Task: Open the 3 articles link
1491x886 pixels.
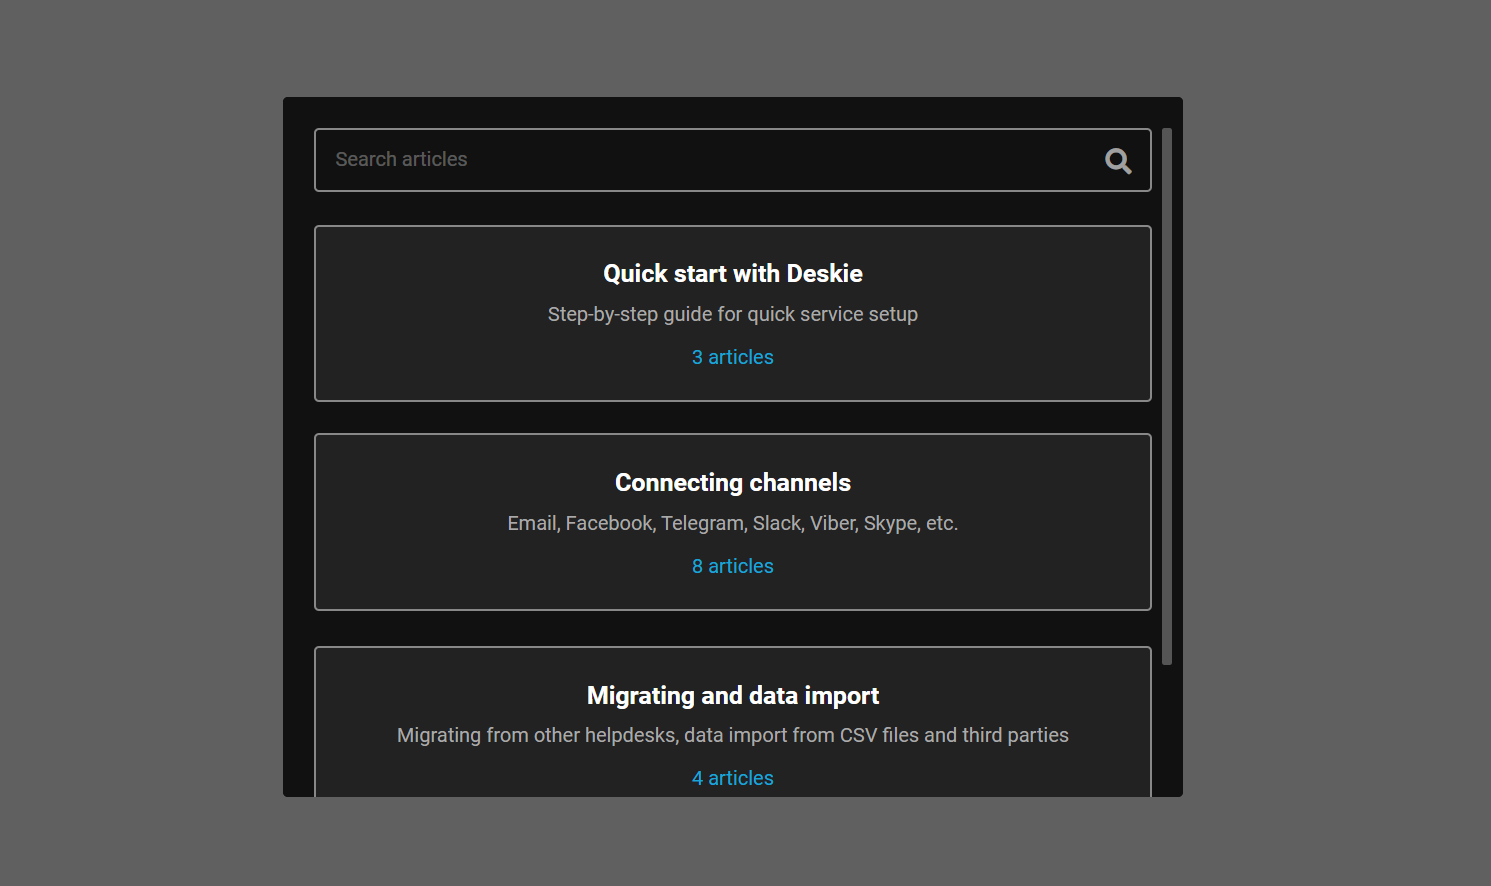Action: click(x=732, y=357)
